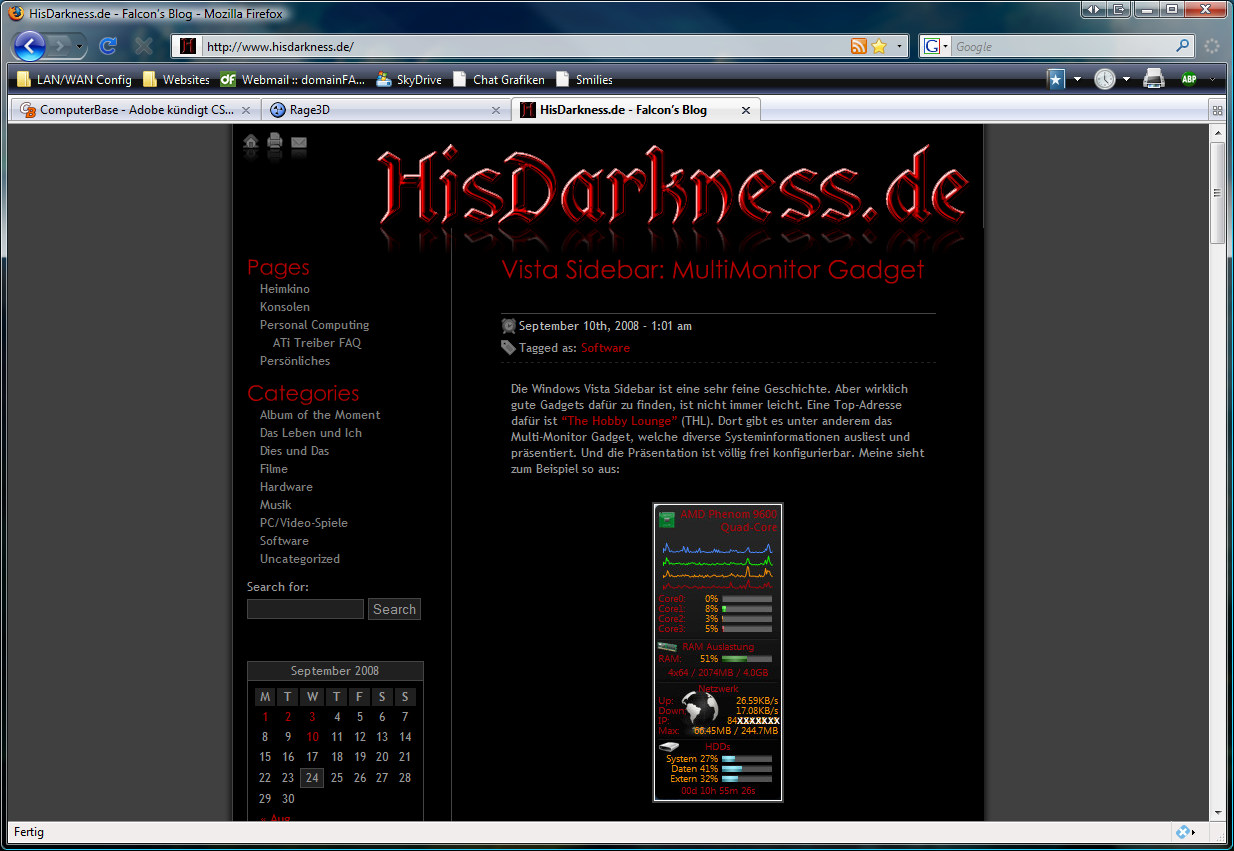This screenshot has width=1234, height=851.
Task: Open the Filme category
Action: coord(274,469)
